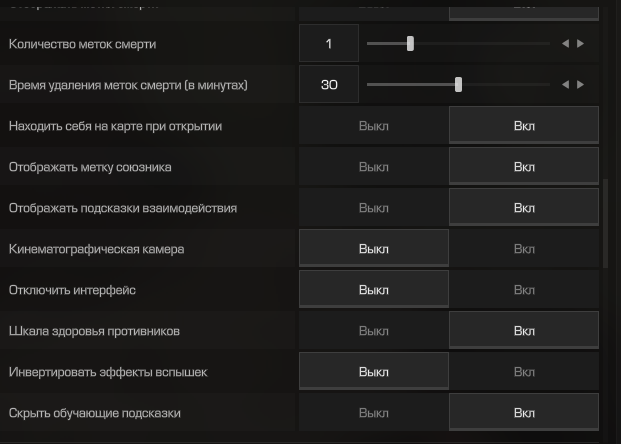Turn off Шкала здоровья противников
The image size is (621, 444).
coord(374,331)
